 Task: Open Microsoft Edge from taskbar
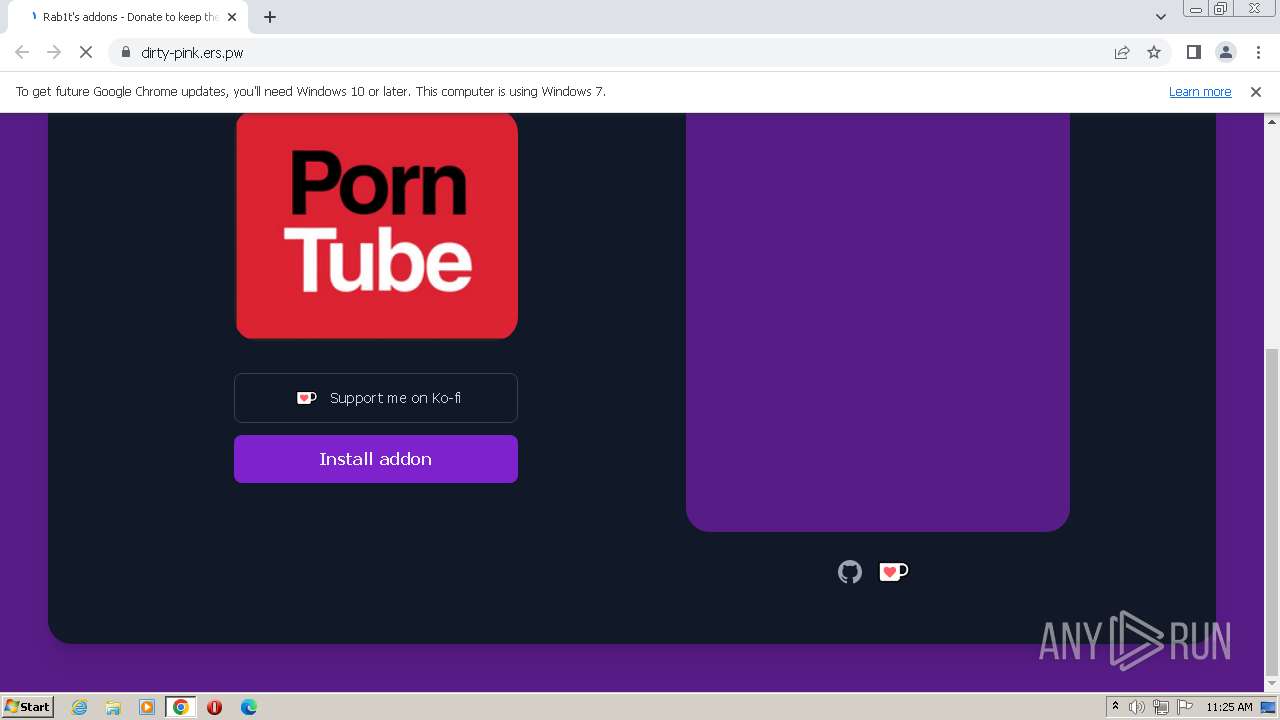tap(249, 707)
